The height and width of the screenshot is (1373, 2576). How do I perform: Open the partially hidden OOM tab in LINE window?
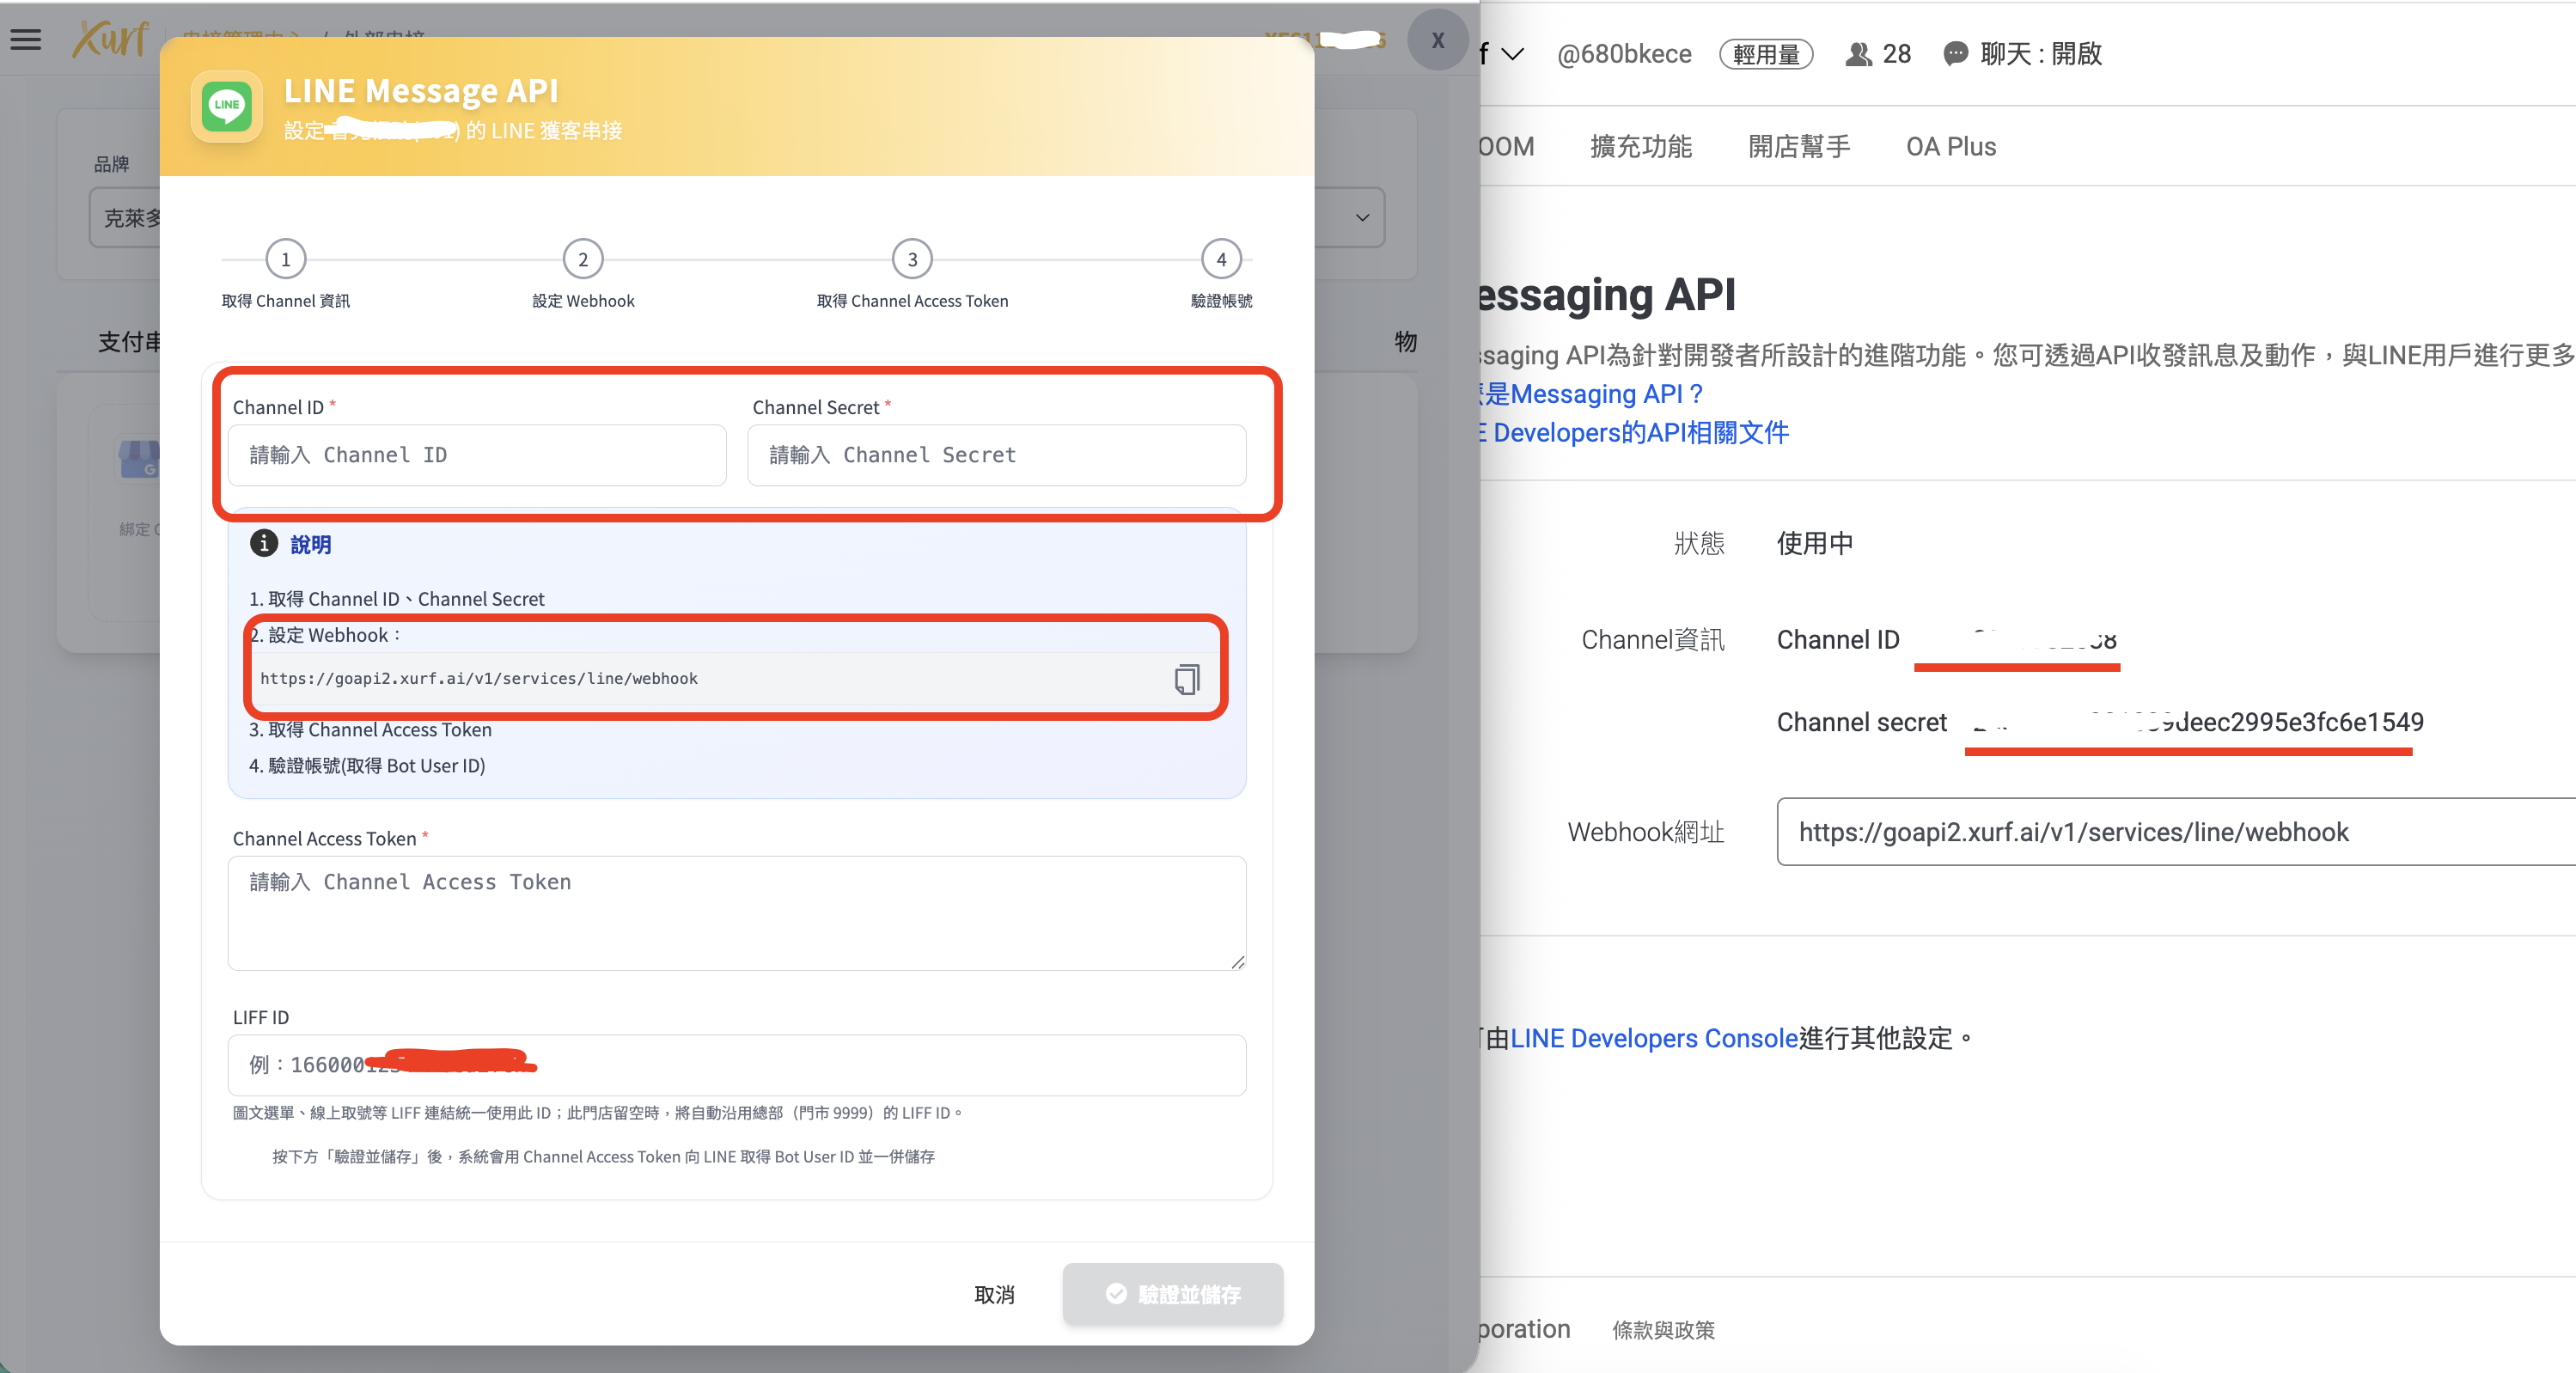(1507, 146)
